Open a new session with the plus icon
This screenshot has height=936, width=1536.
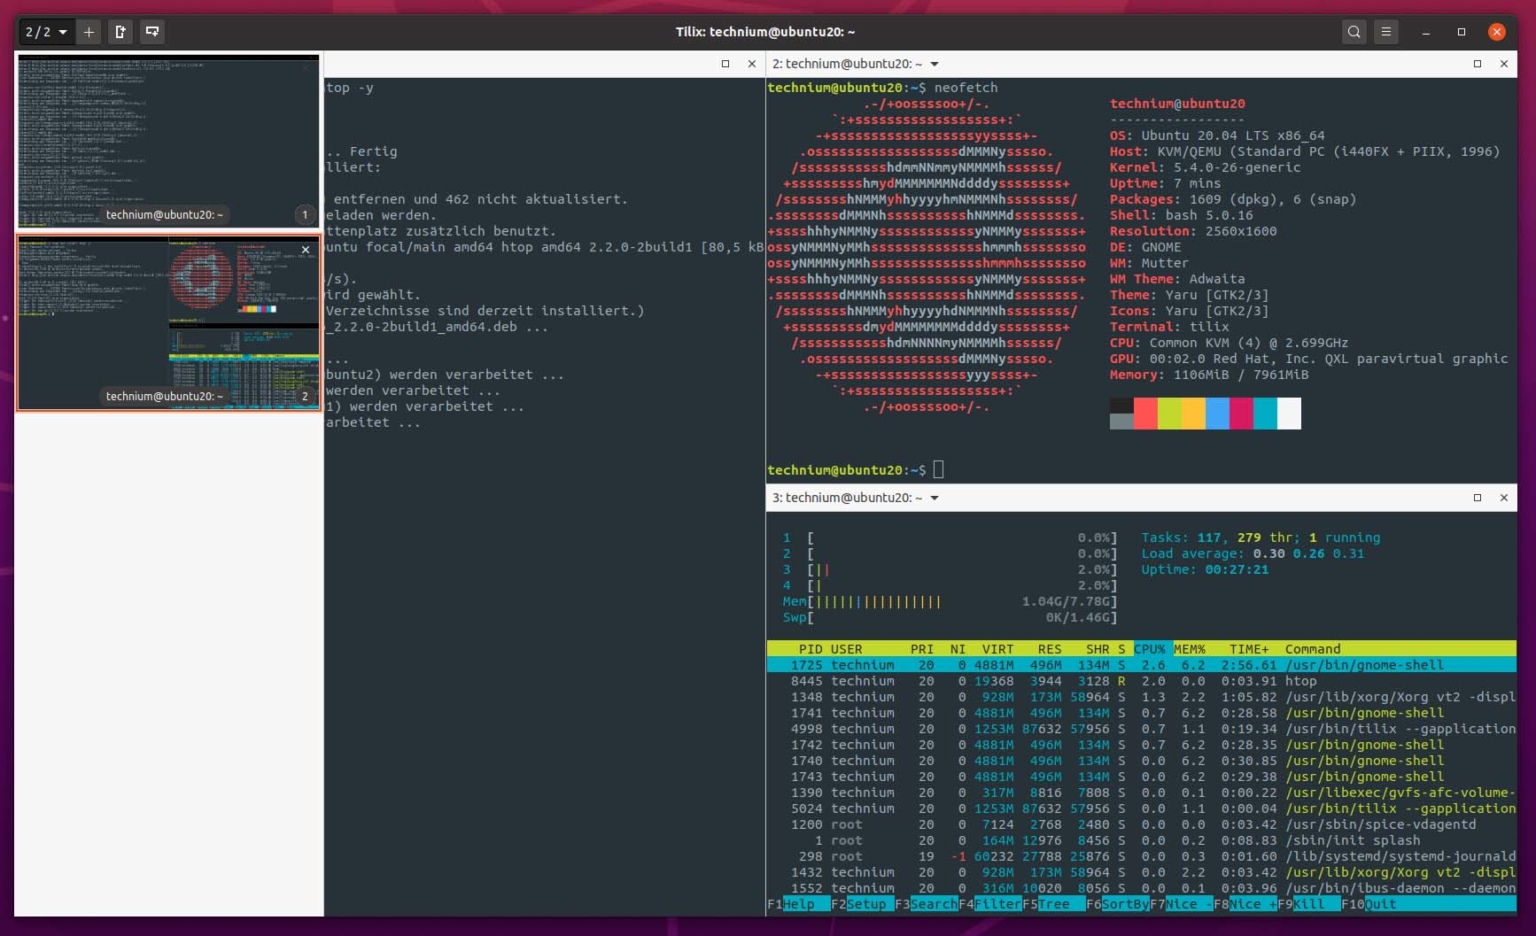pyautogui.click(x=88, y=31)
